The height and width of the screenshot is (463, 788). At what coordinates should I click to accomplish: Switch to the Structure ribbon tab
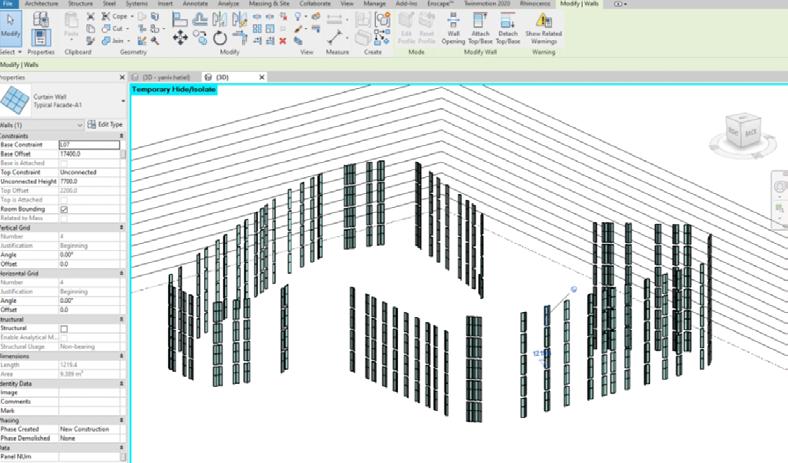click(x=80, y=4)
